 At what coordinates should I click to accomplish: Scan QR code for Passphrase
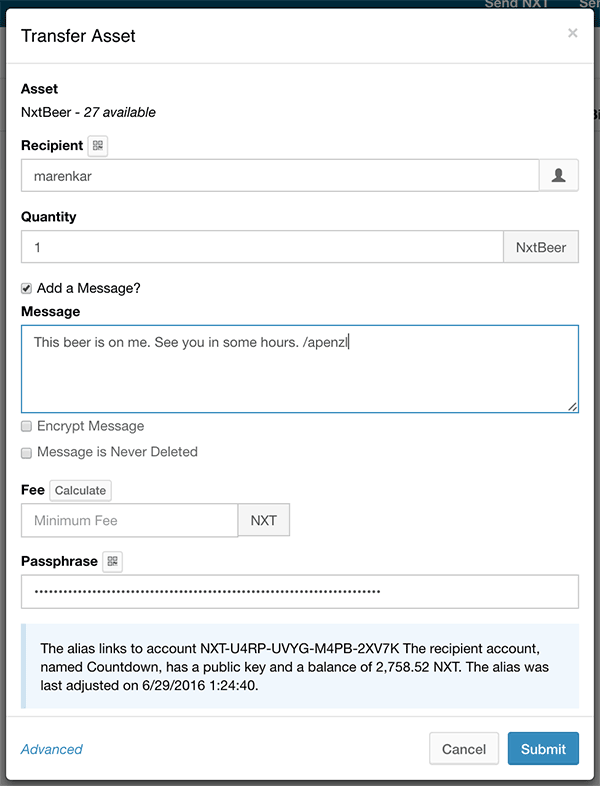point(112,561)
